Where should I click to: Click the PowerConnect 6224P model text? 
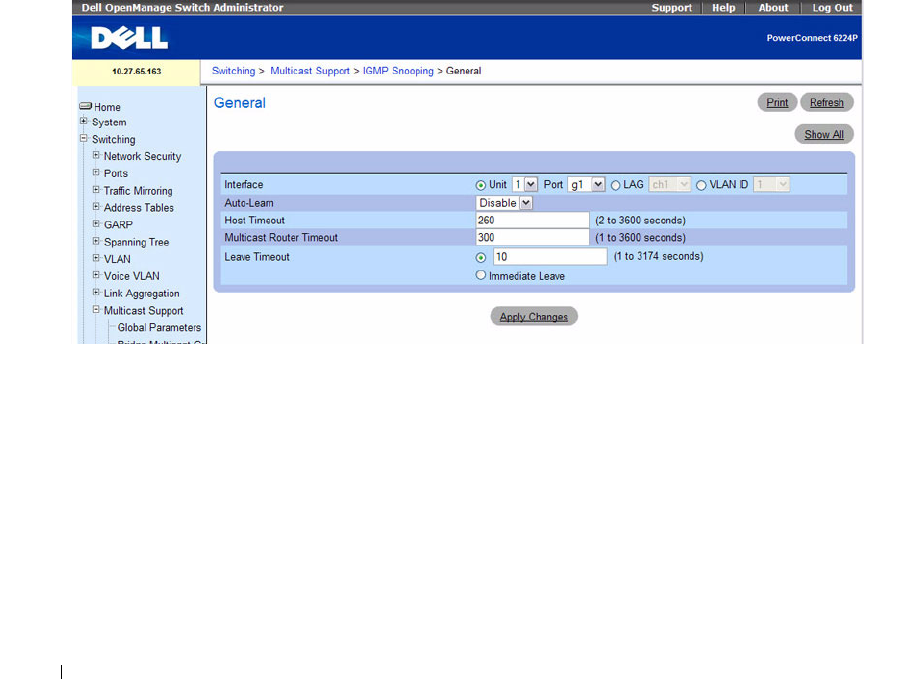(x=812, y=38)
